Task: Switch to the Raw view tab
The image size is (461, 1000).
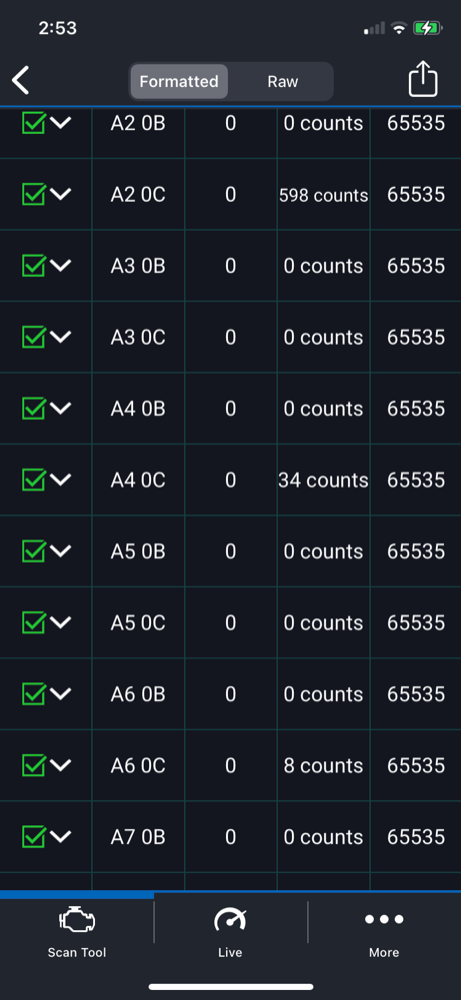Action: tap(282, 82)
